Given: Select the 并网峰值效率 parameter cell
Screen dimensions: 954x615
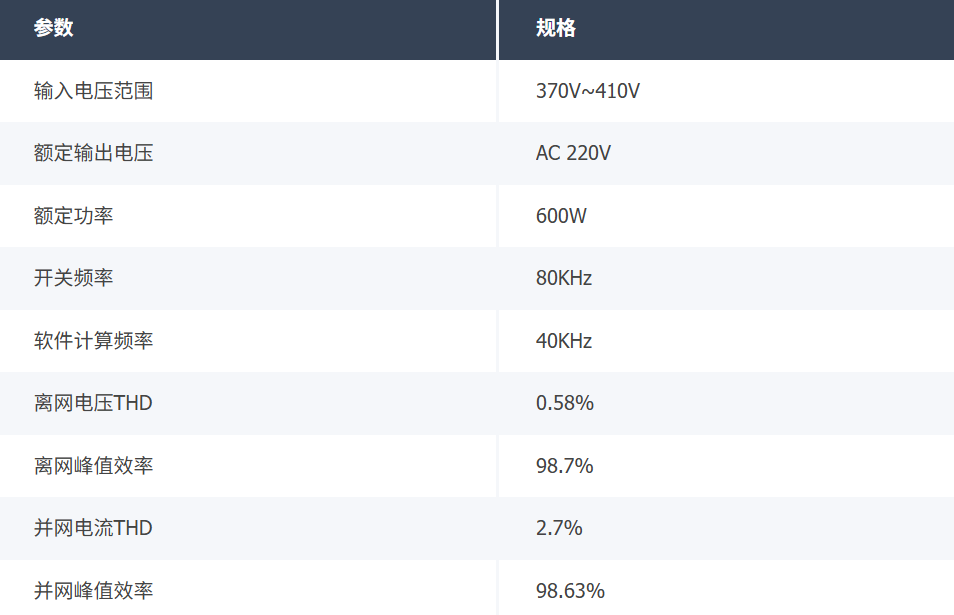Looking at the screenshot, I should [x=93, y=591].
